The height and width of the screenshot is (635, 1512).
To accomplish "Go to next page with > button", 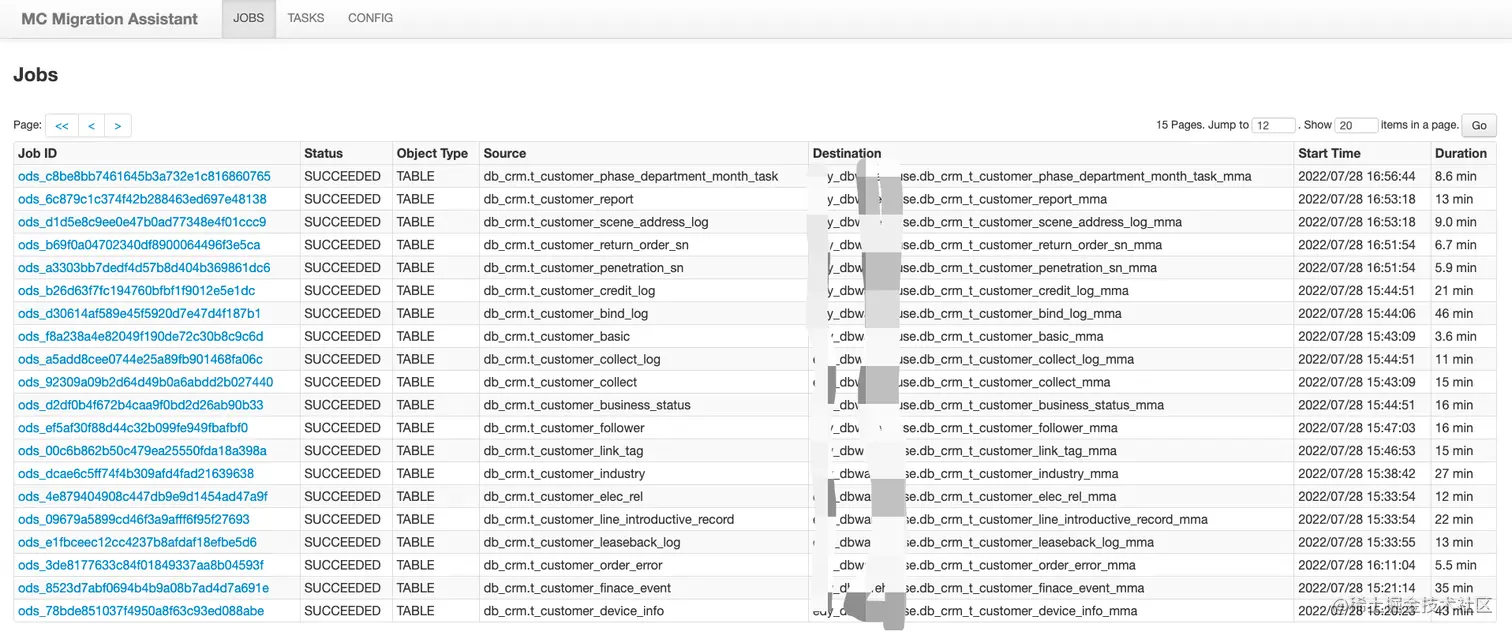I will pyautogui.click(x=118, y=126).
